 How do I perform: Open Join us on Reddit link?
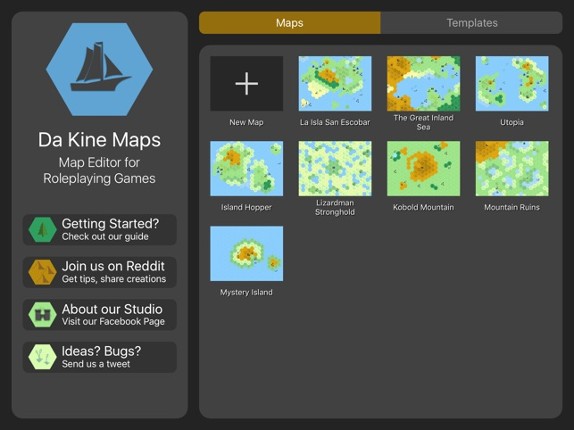(100, 272)
